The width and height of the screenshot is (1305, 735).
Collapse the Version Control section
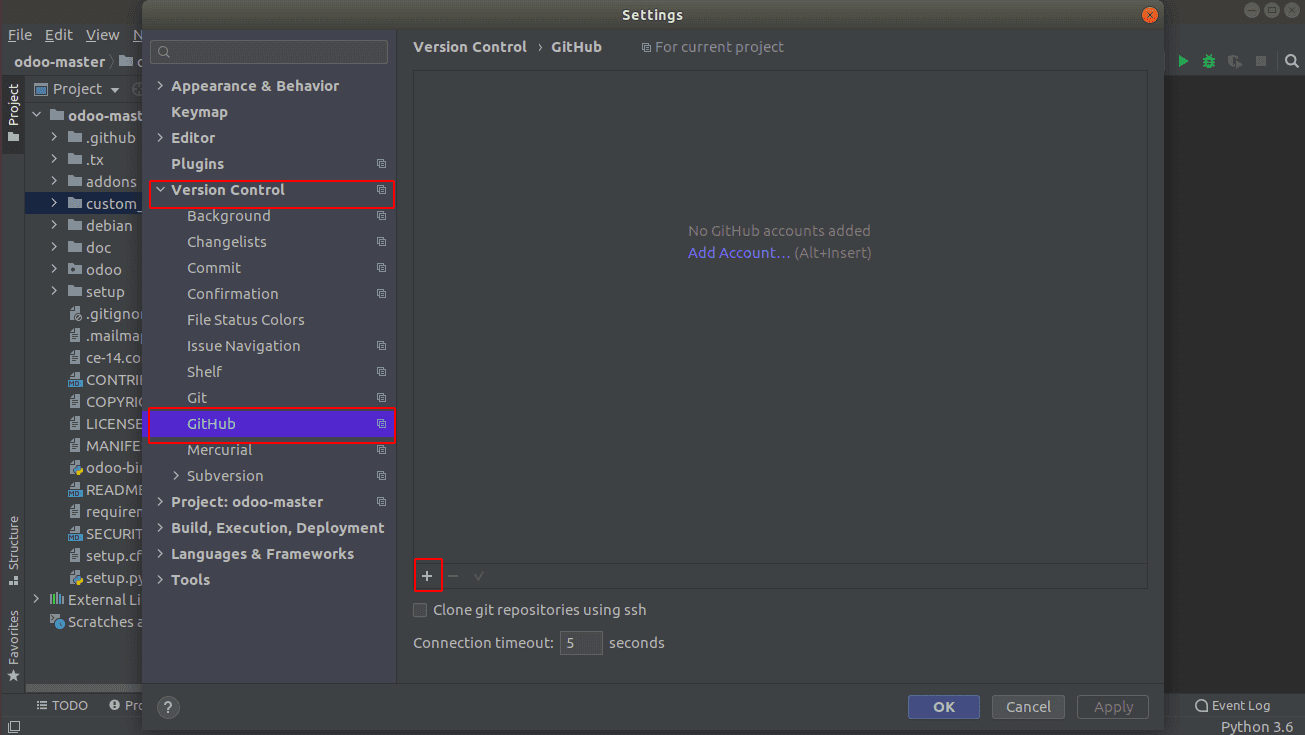coord(161,189)
